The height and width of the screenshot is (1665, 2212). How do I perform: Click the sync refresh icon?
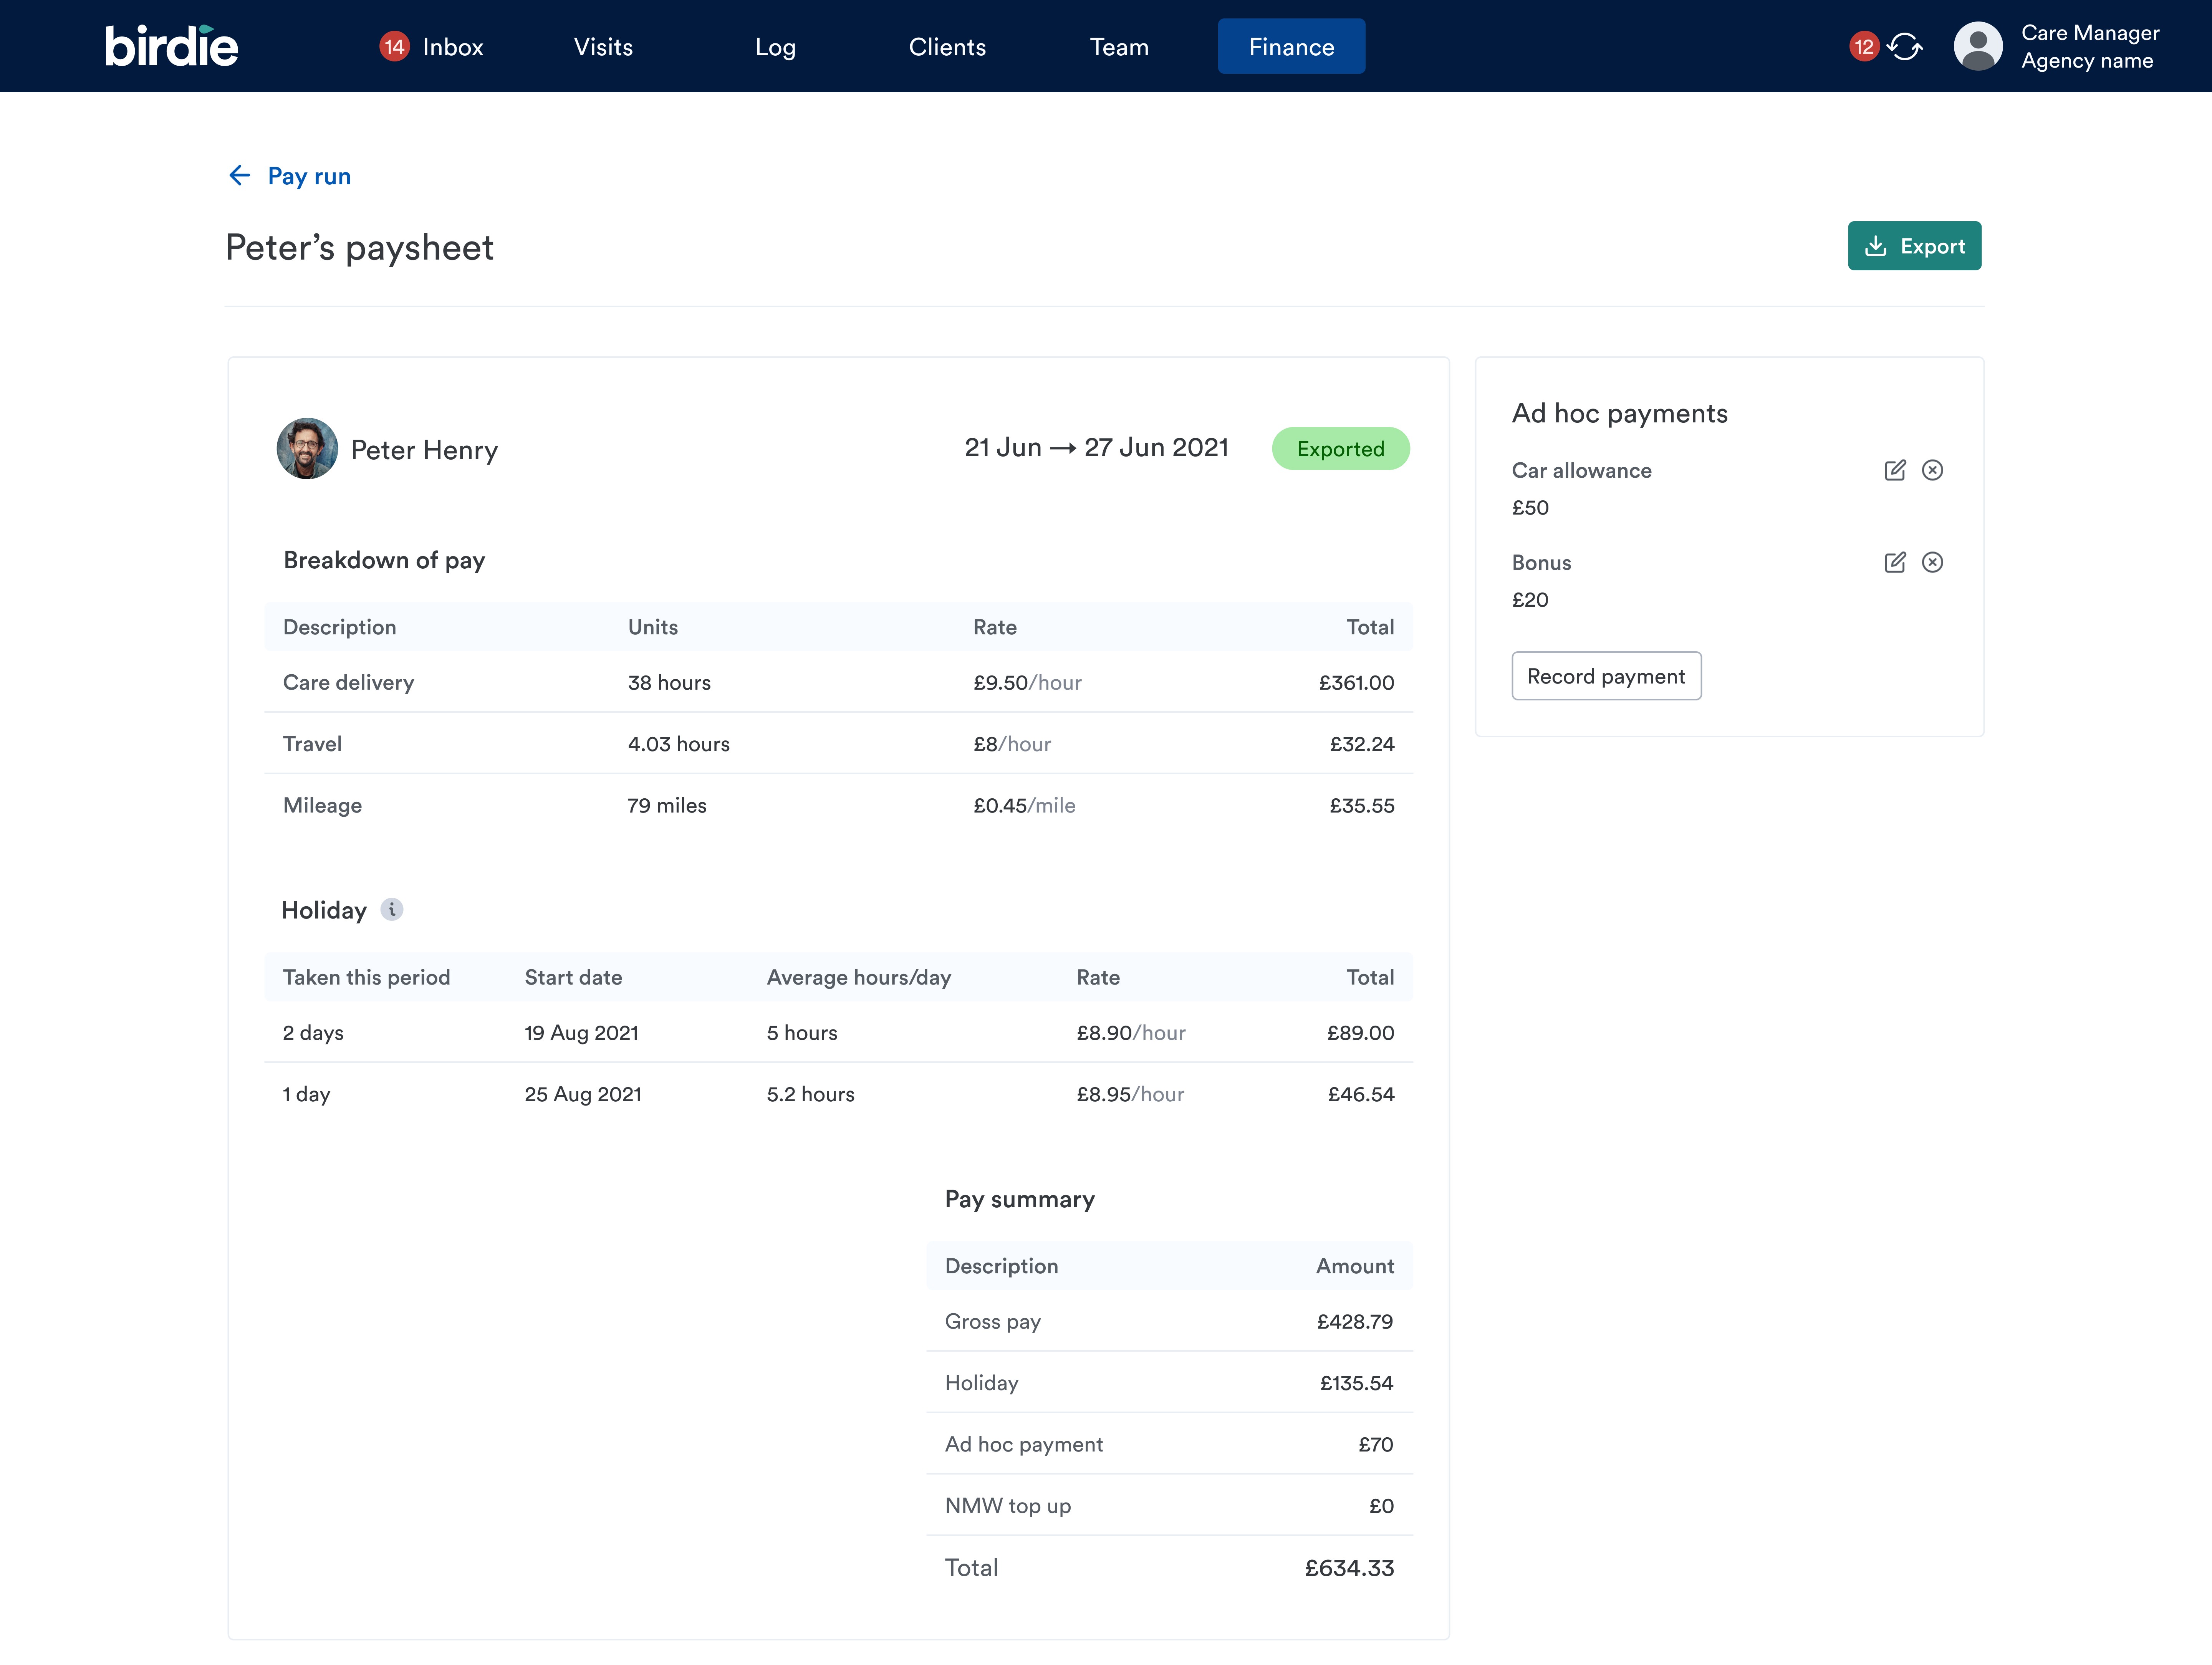tap(1905, 47)
